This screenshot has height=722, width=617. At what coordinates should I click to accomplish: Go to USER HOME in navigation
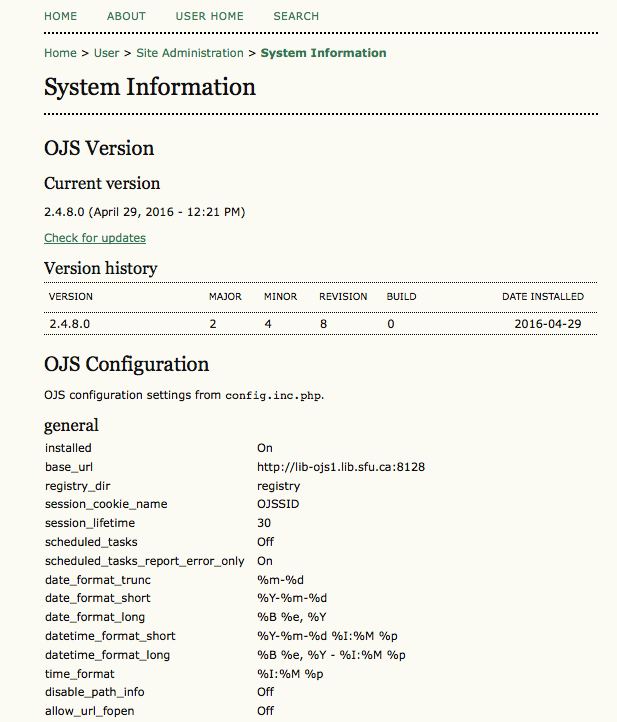coord(210,16)
